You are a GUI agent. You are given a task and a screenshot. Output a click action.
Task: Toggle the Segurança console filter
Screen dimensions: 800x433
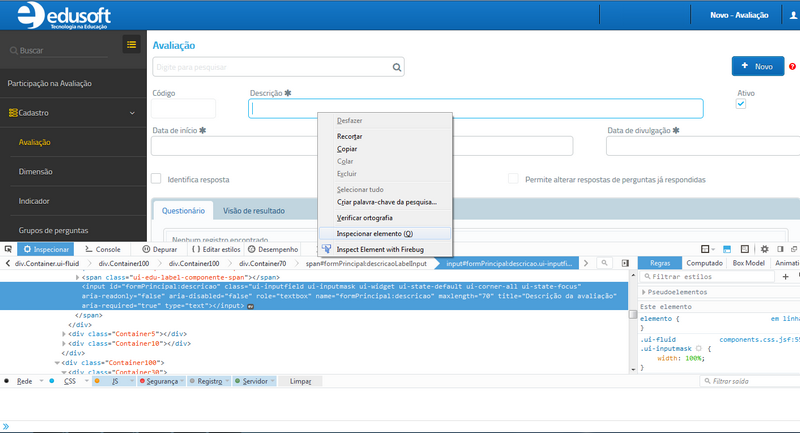pyautogui.click(x=159, y=381)
